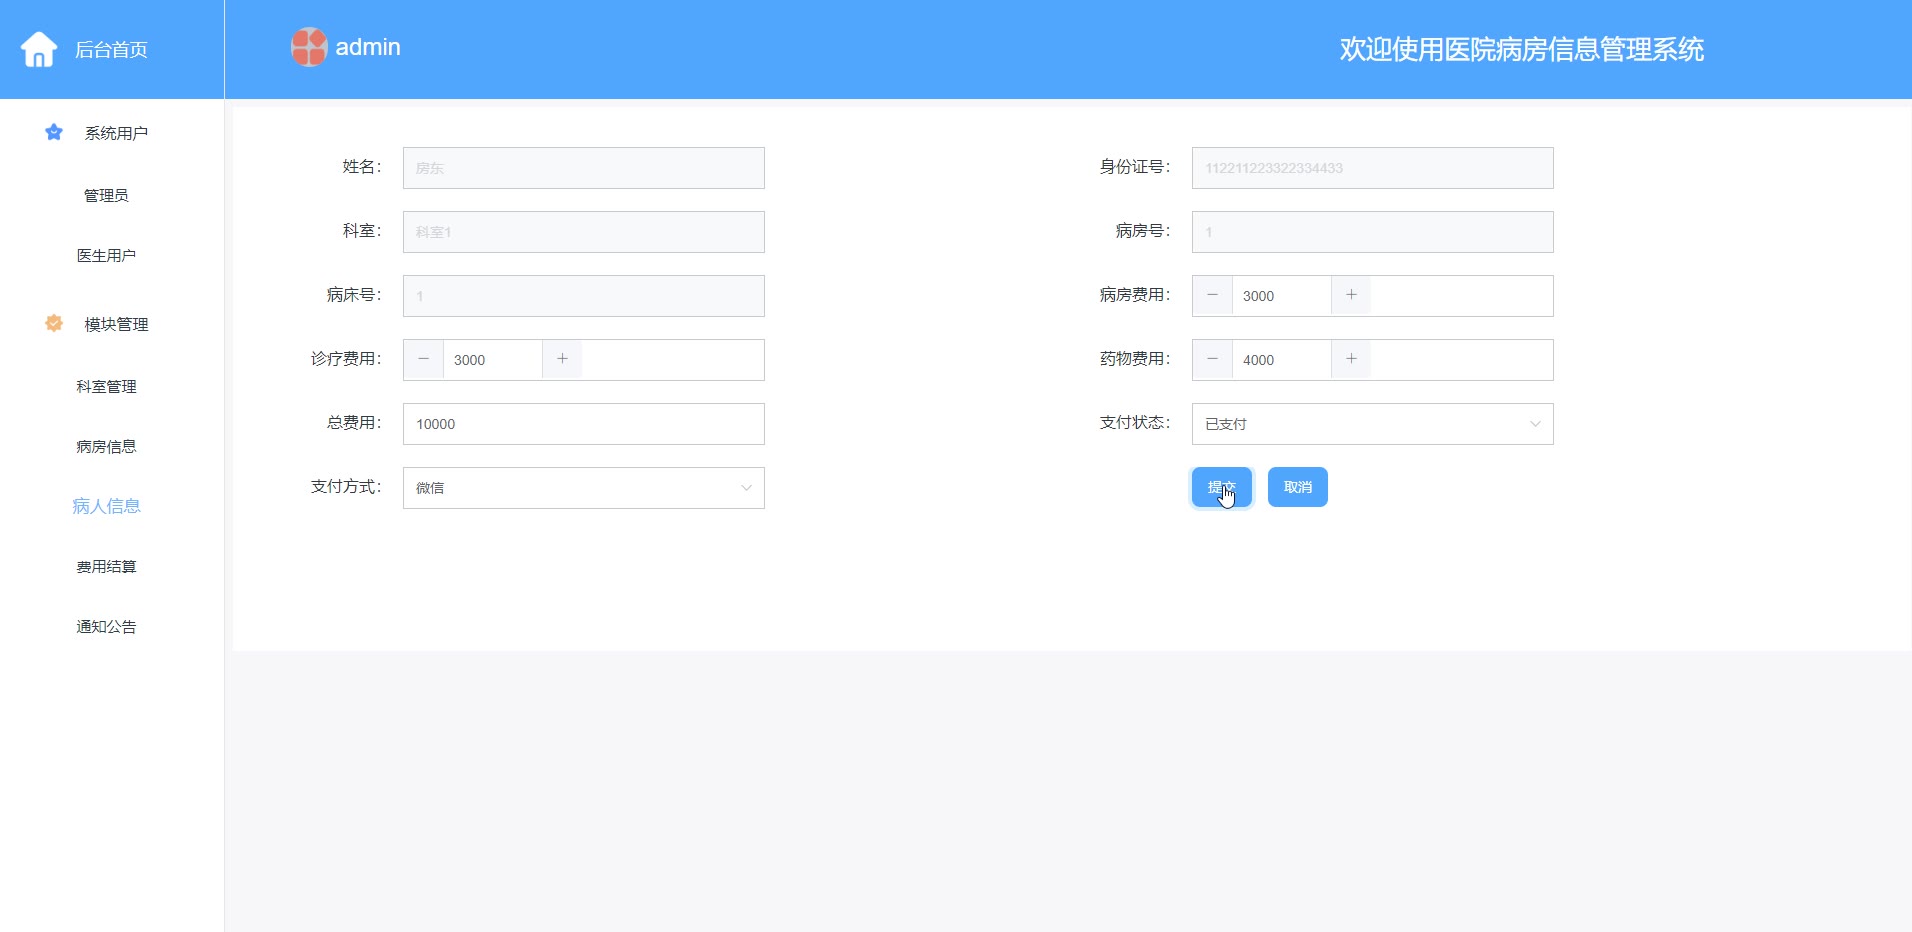Click the 支付状态 label
Viewport: 1912px width, 932px height.
pos(1135,423)
